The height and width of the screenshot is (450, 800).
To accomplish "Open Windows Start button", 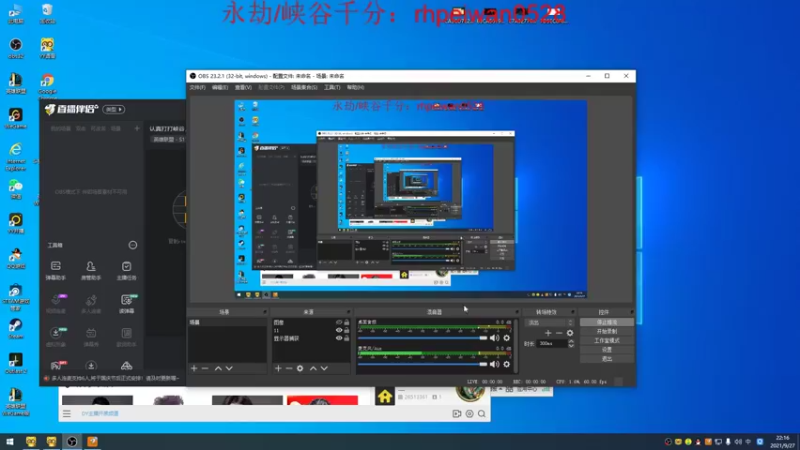I will click(10, 442).
